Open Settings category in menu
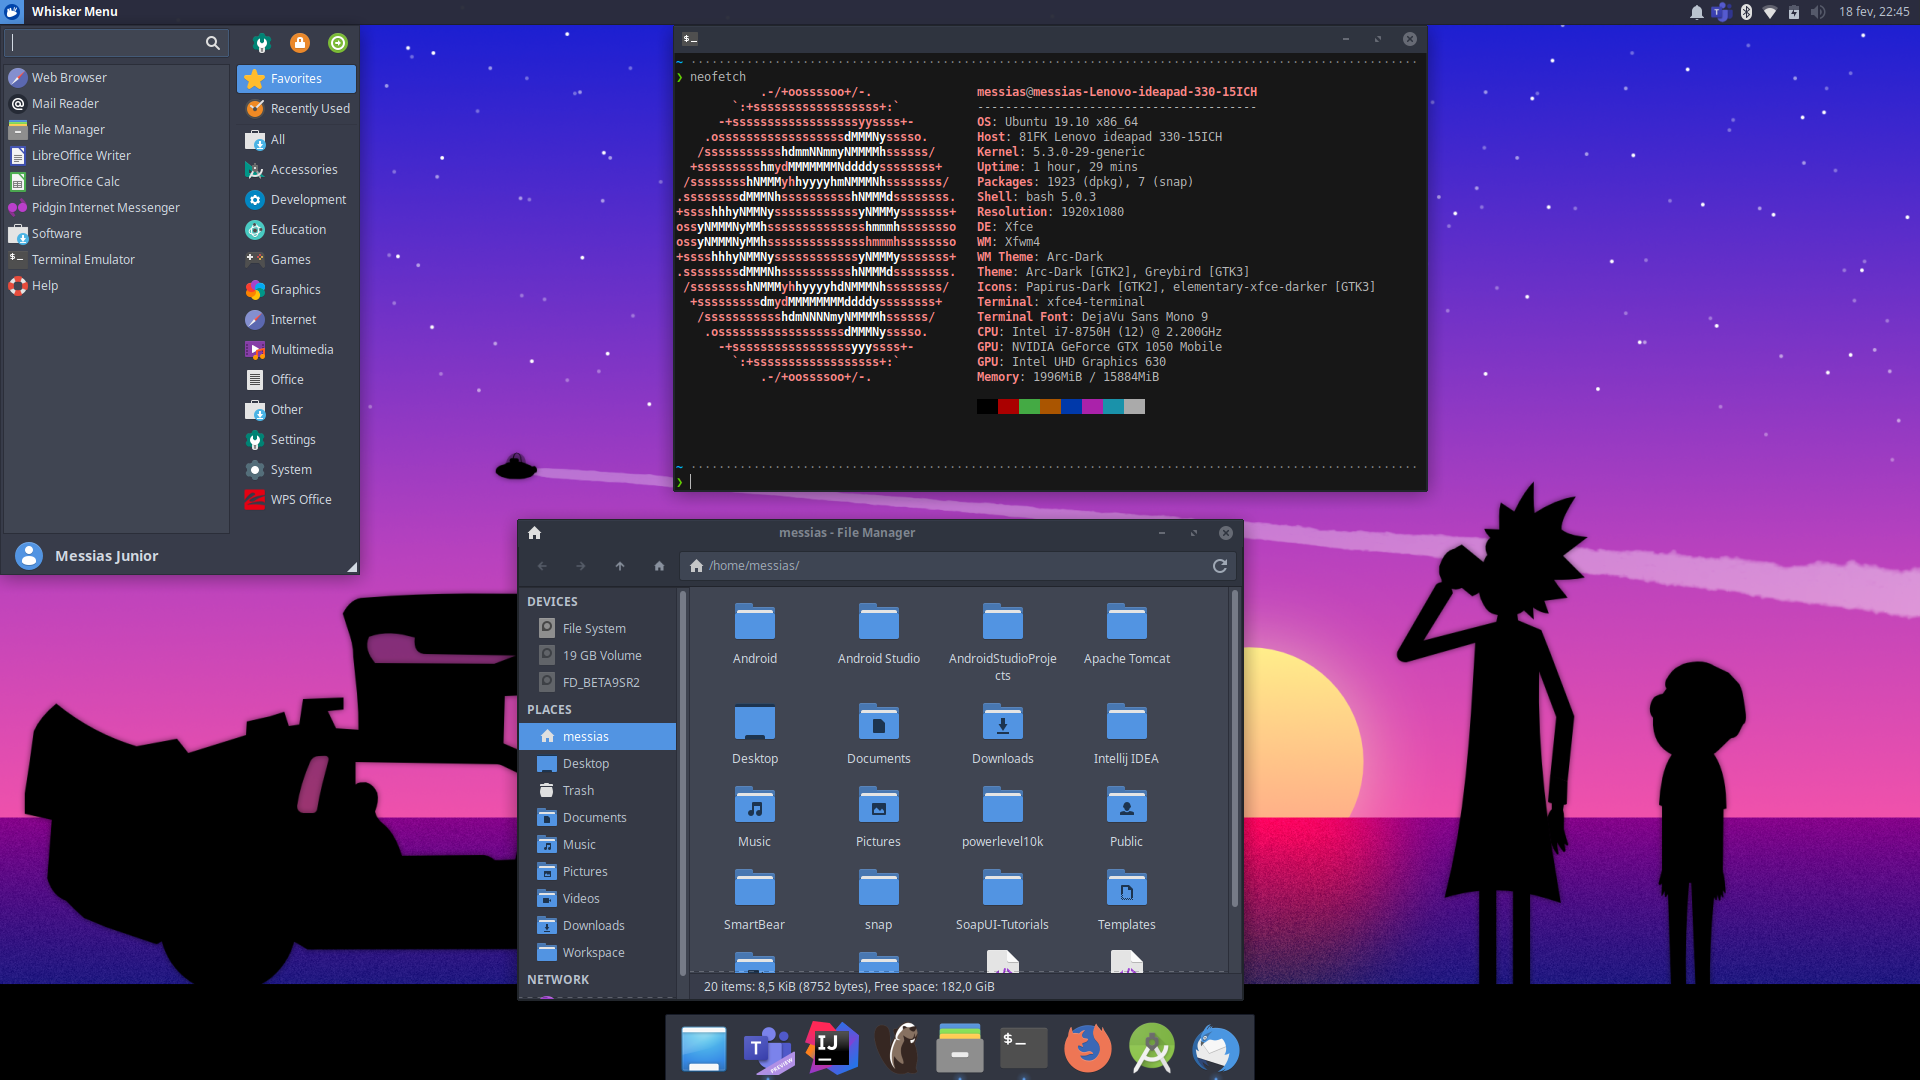This screenshot has width=1920, height=1080. pyautogui.click(x=296, y=439)
